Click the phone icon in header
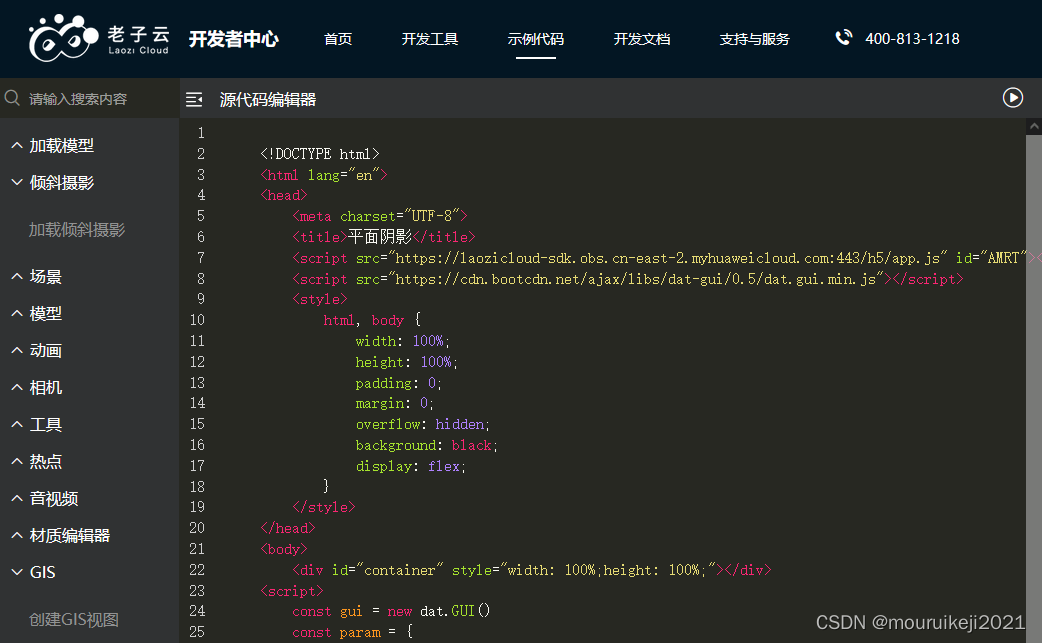The image size is (1042, 643). (x=844, y=39)
